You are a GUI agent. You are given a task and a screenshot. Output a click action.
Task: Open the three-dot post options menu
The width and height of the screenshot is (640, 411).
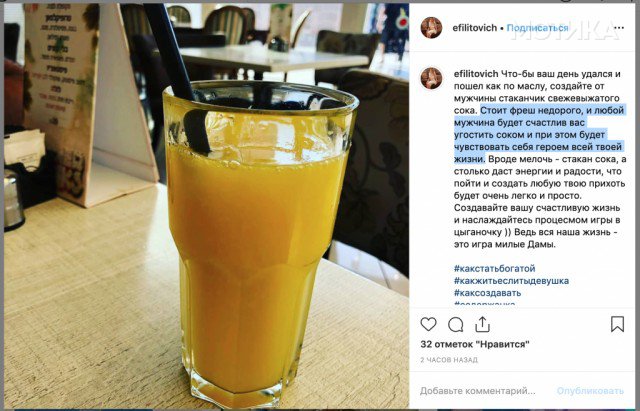[619, 28]
